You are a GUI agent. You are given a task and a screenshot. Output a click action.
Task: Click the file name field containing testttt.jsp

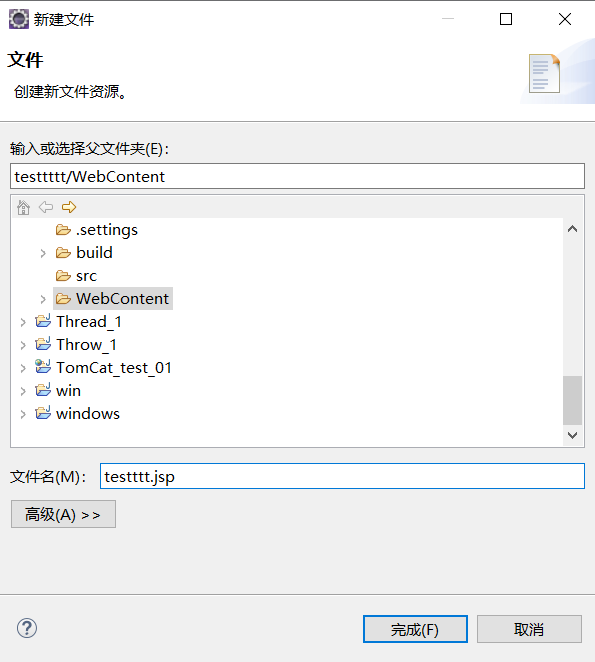coord(342,476)
